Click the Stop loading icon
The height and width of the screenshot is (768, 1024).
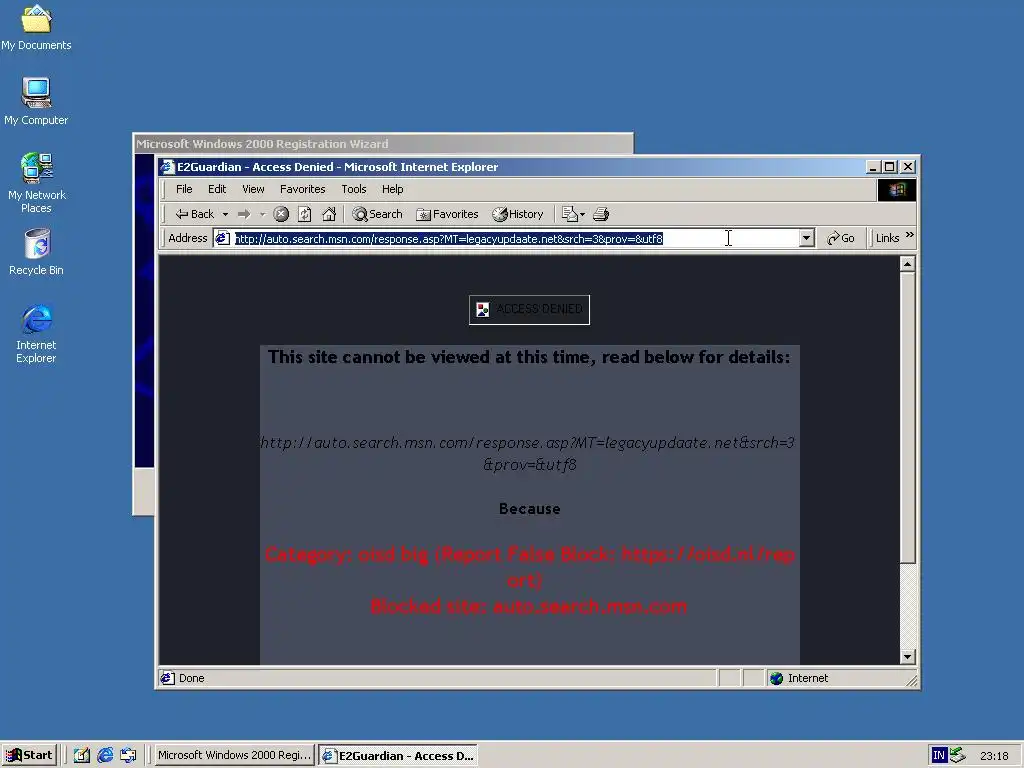point(281,214)
